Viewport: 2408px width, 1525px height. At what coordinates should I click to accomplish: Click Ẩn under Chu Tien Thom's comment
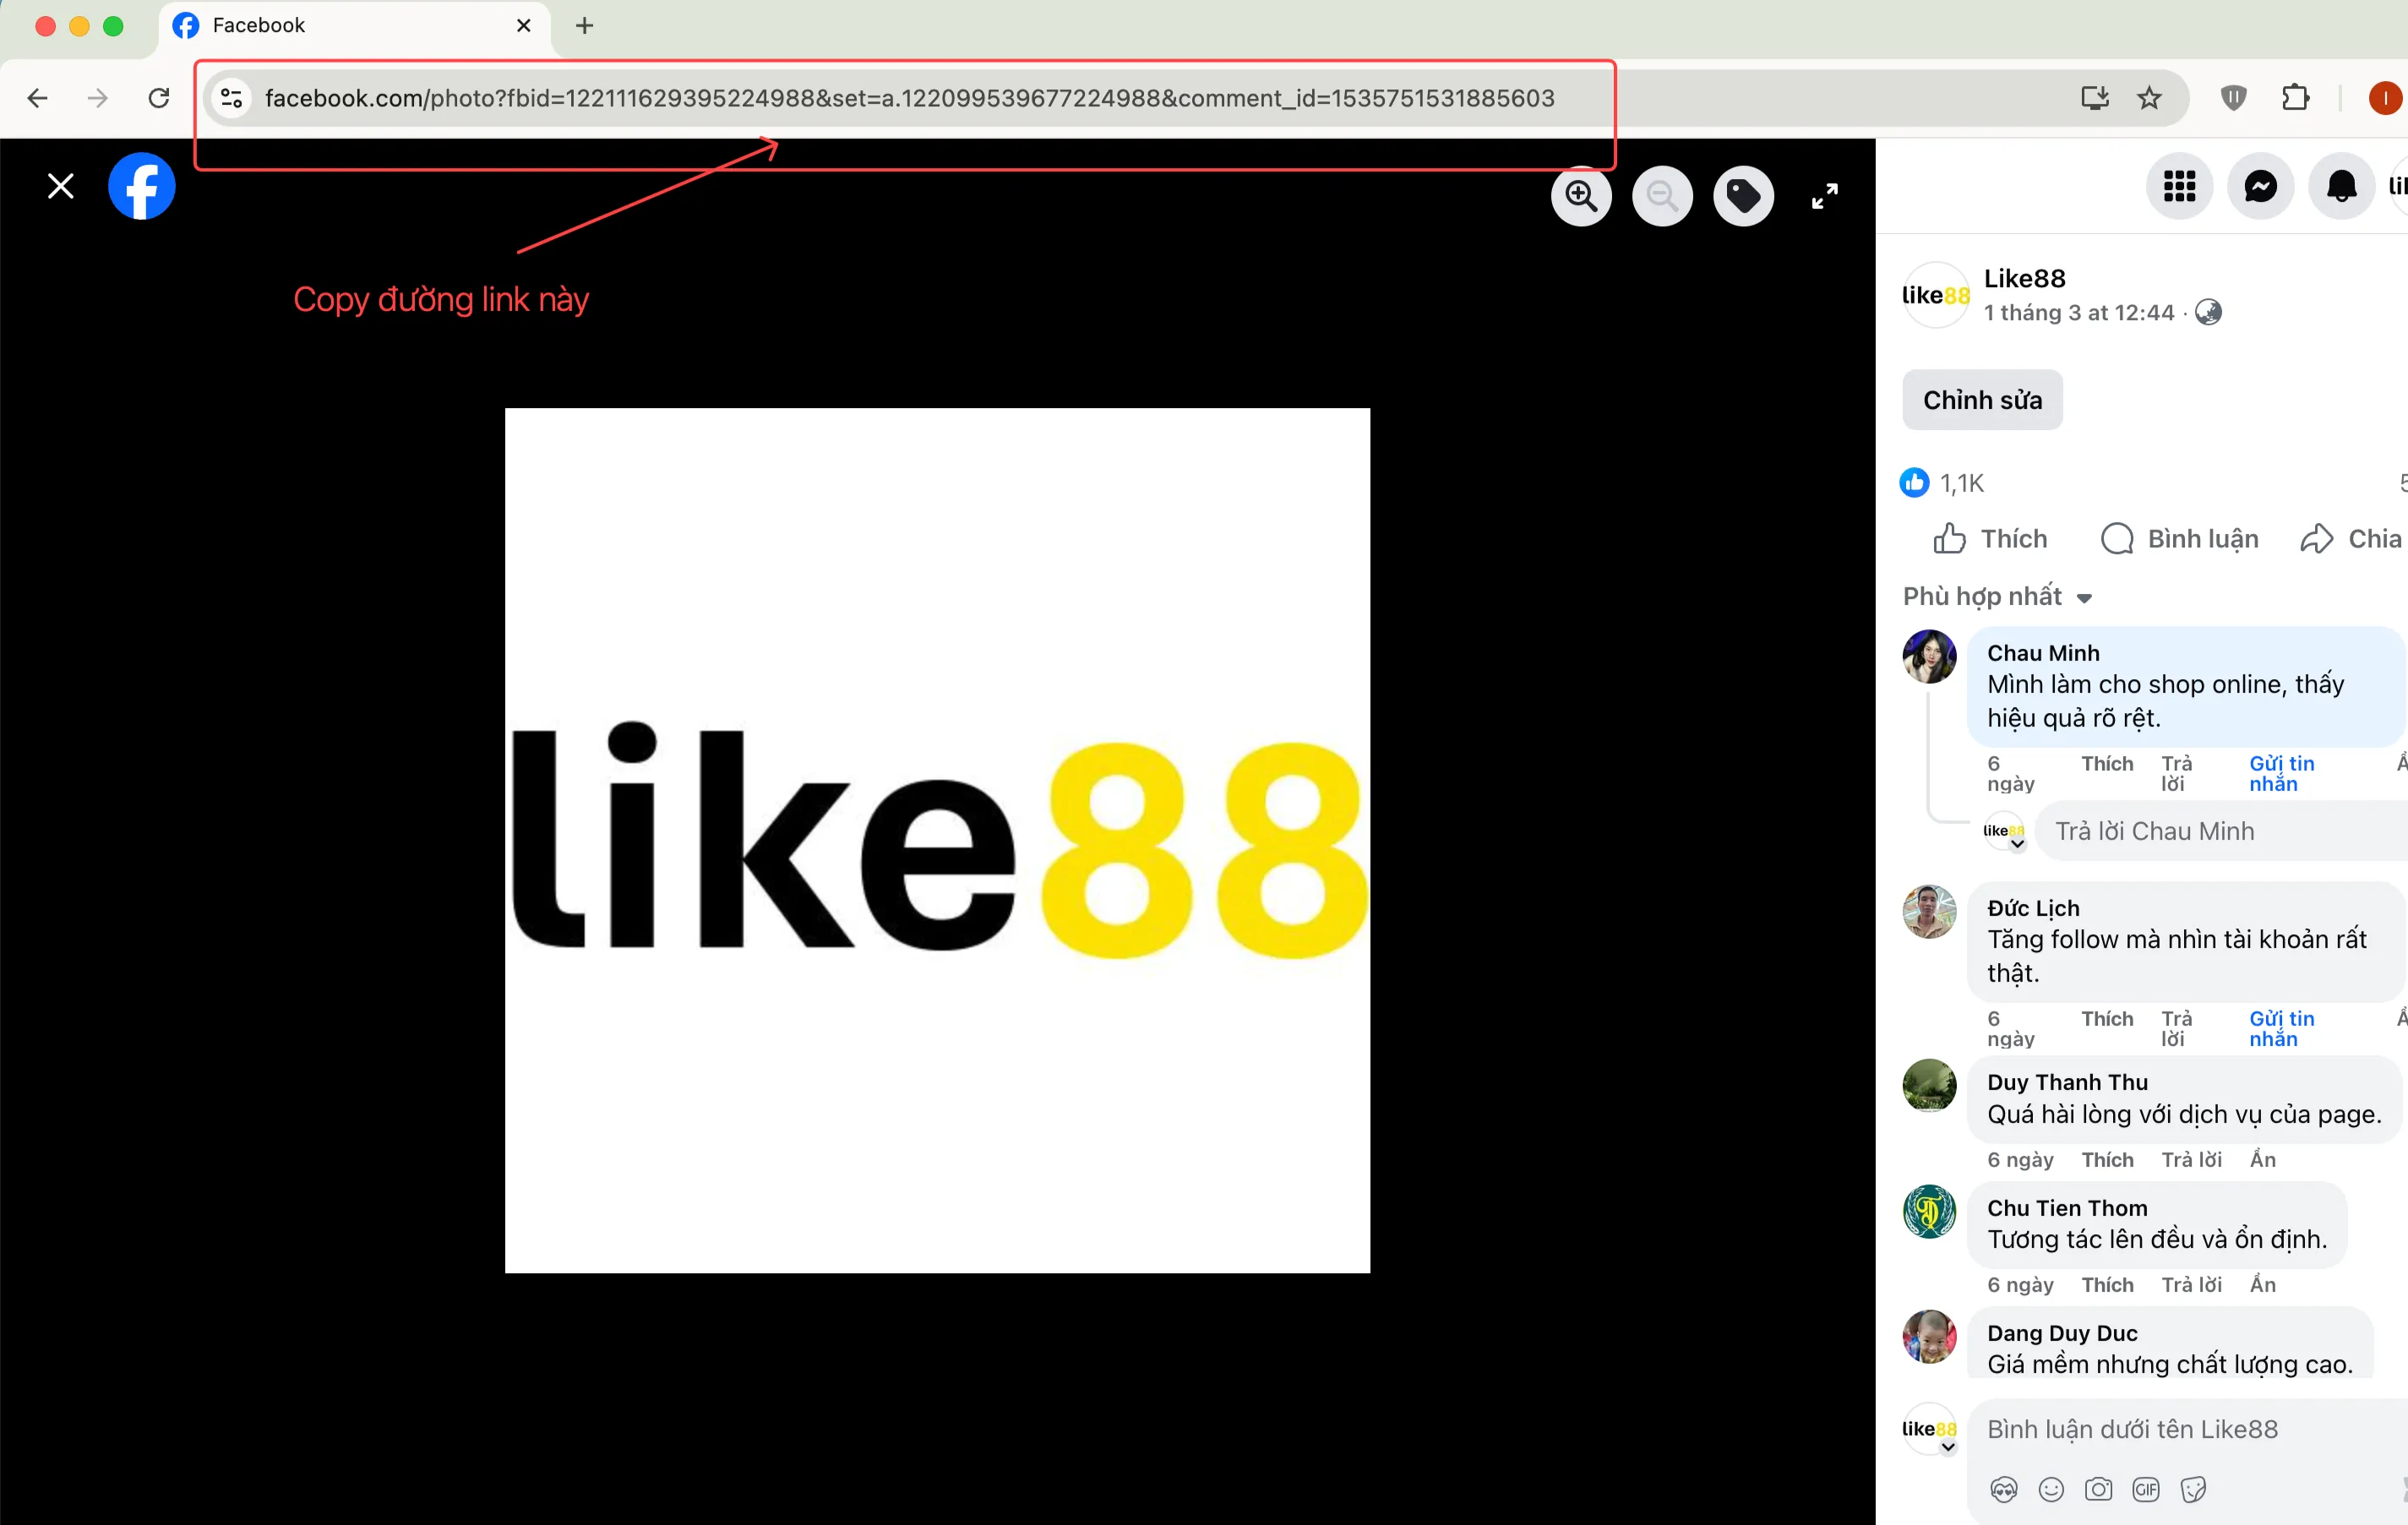coord(2262,1285)
